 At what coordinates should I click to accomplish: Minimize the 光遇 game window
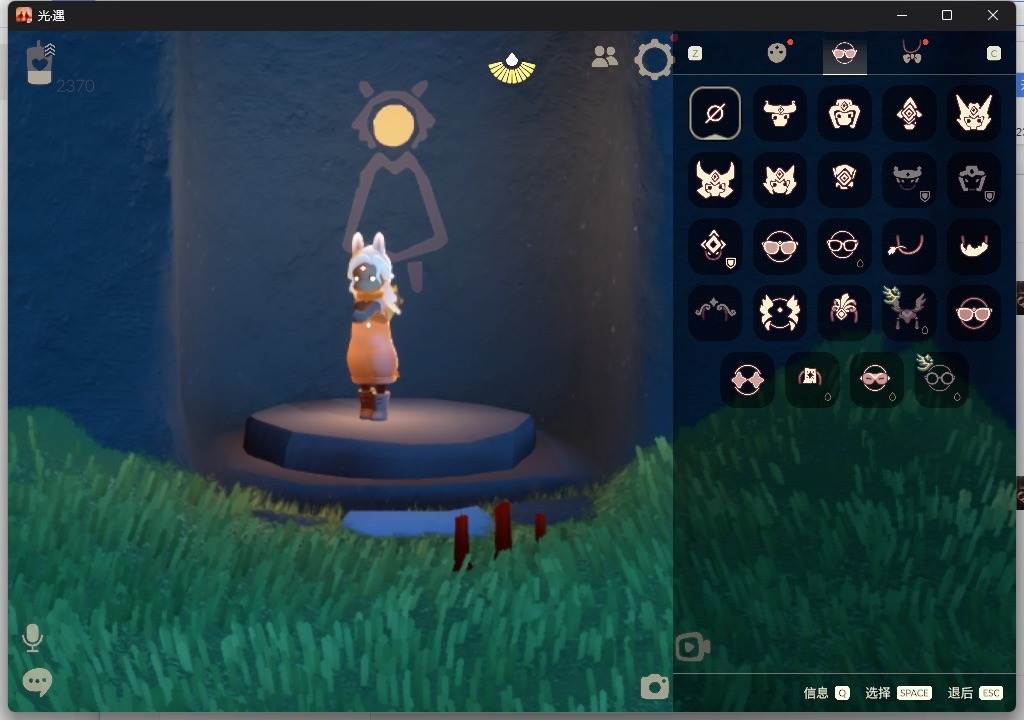tap(902, 15)
